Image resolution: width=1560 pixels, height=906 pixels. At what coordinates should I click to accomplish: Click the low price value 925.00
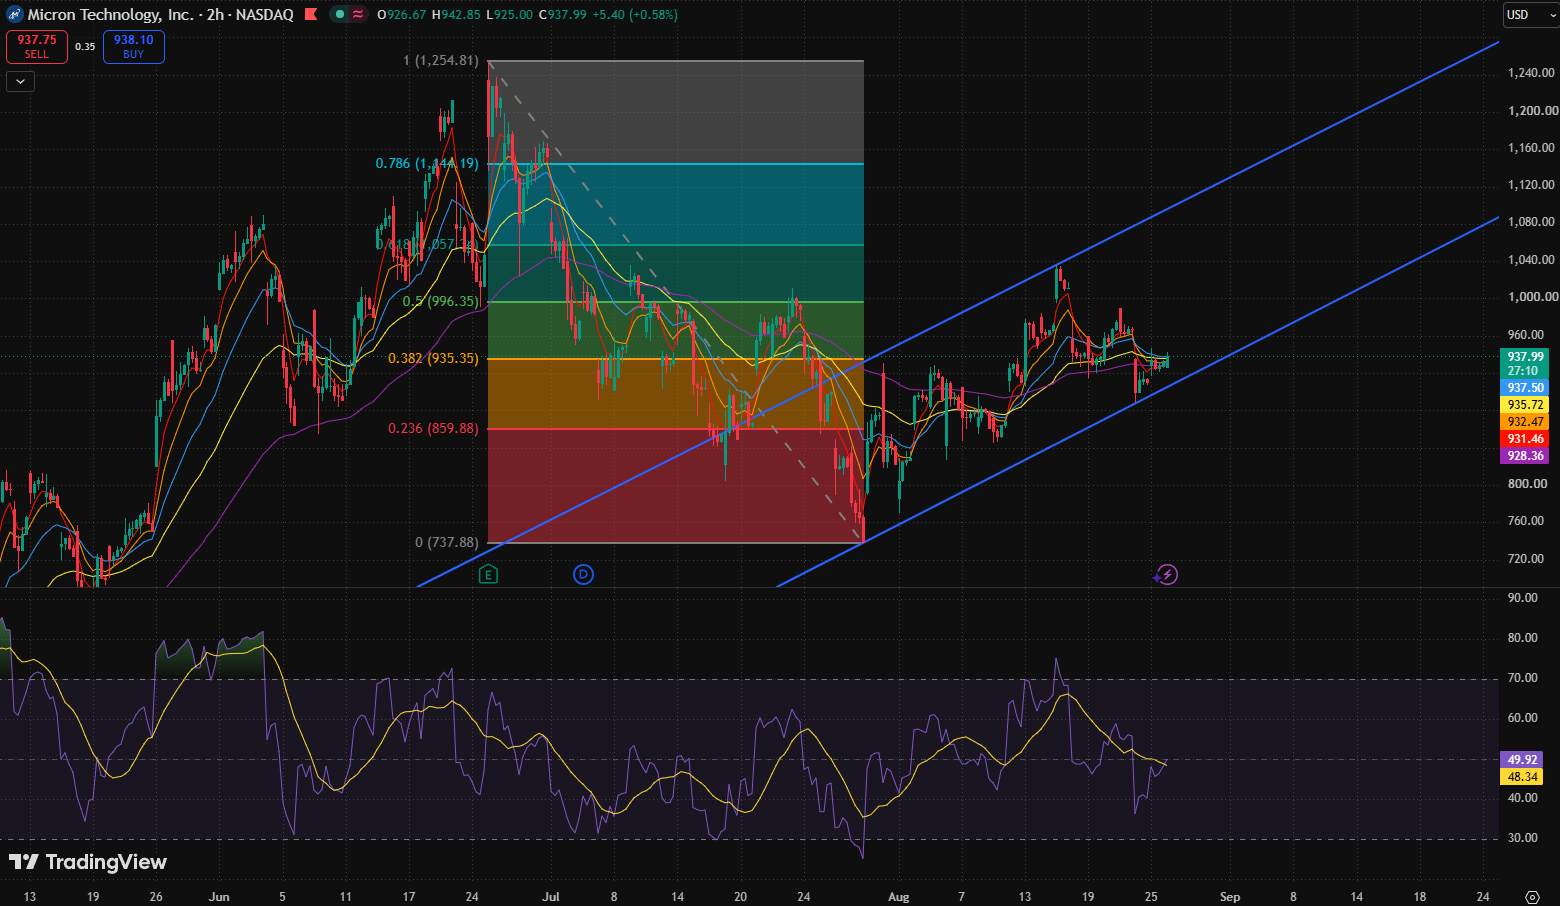coord(513,15)
